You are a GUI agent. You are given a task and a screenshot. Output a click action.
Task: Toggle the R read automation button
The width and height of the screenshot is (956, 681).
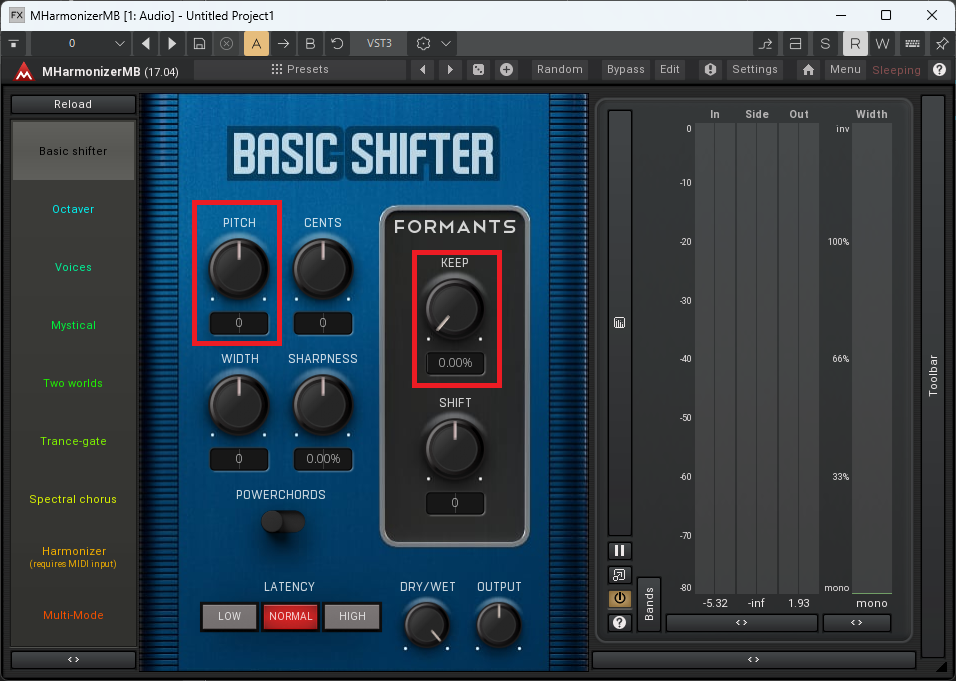pos(855,43)
